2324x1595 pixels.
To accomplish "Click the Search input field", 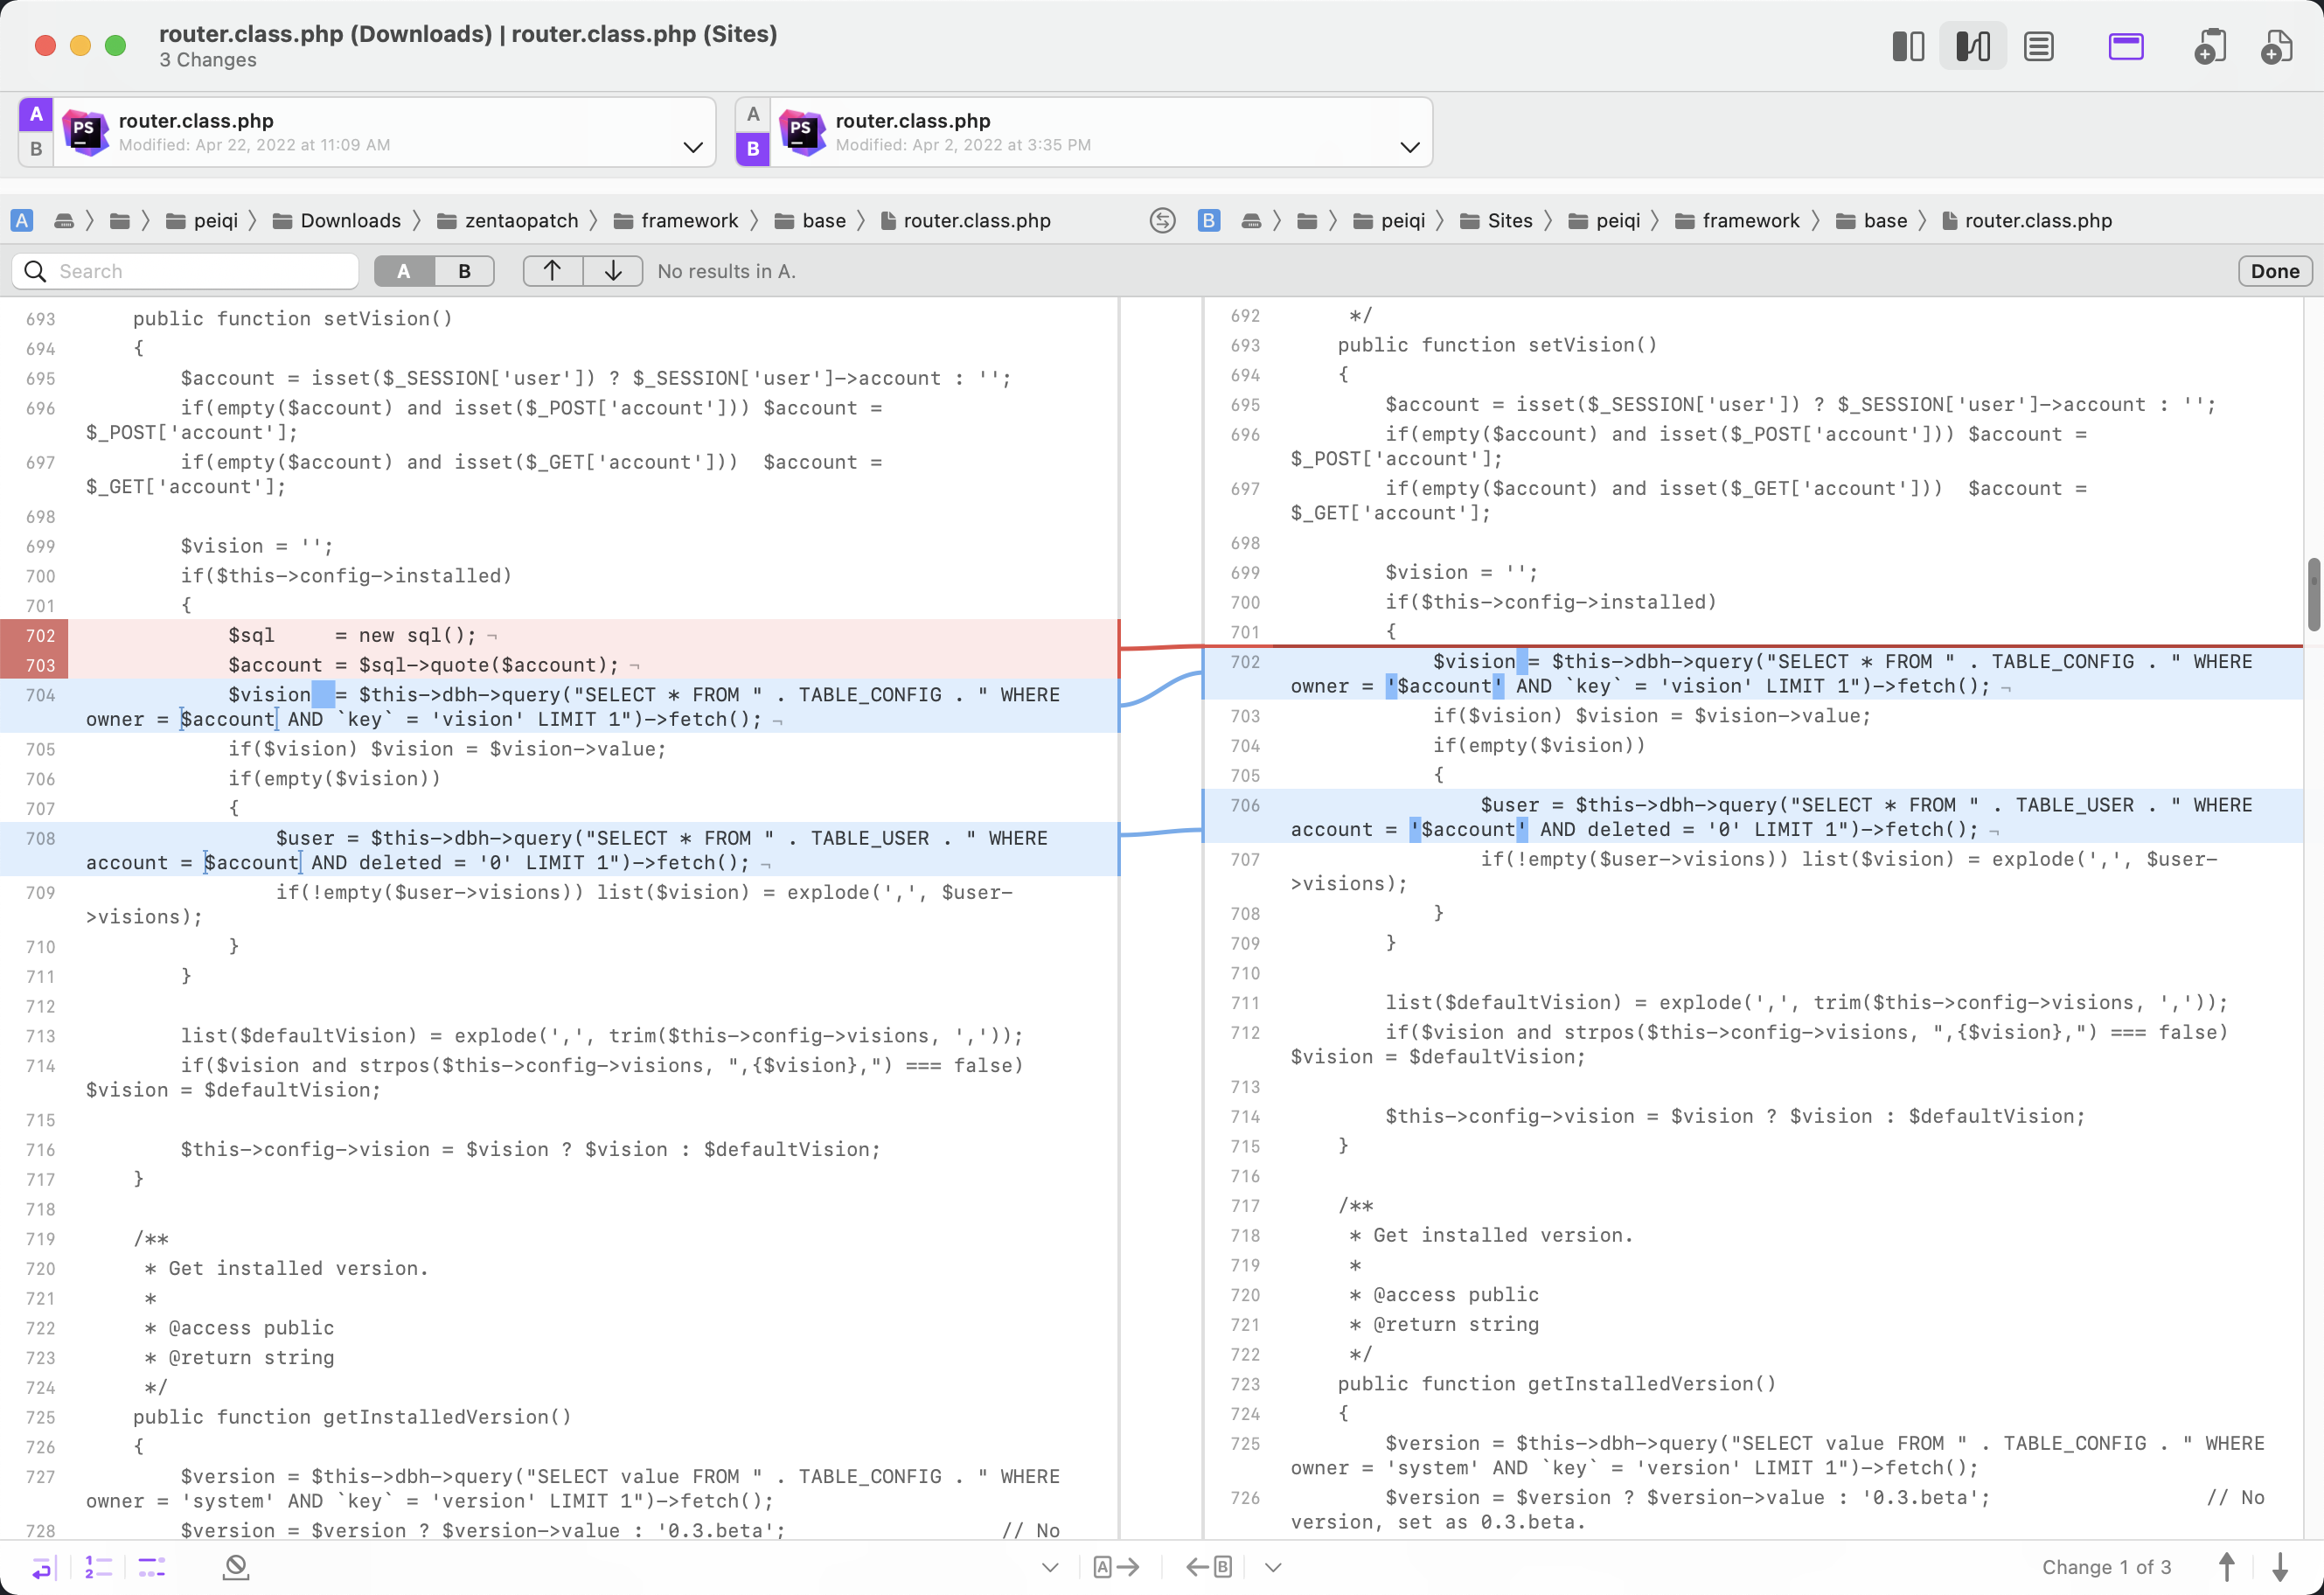I will click(x=199, y=270).
